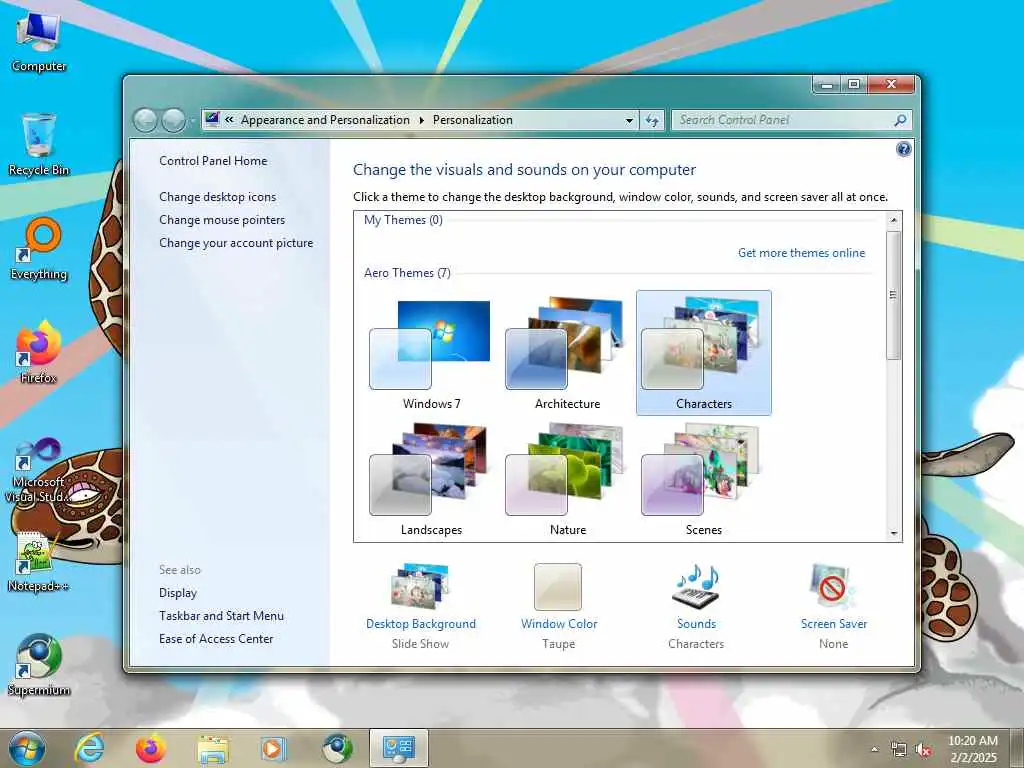Select the Notepad++ desktop shortcut

[39, 562]
